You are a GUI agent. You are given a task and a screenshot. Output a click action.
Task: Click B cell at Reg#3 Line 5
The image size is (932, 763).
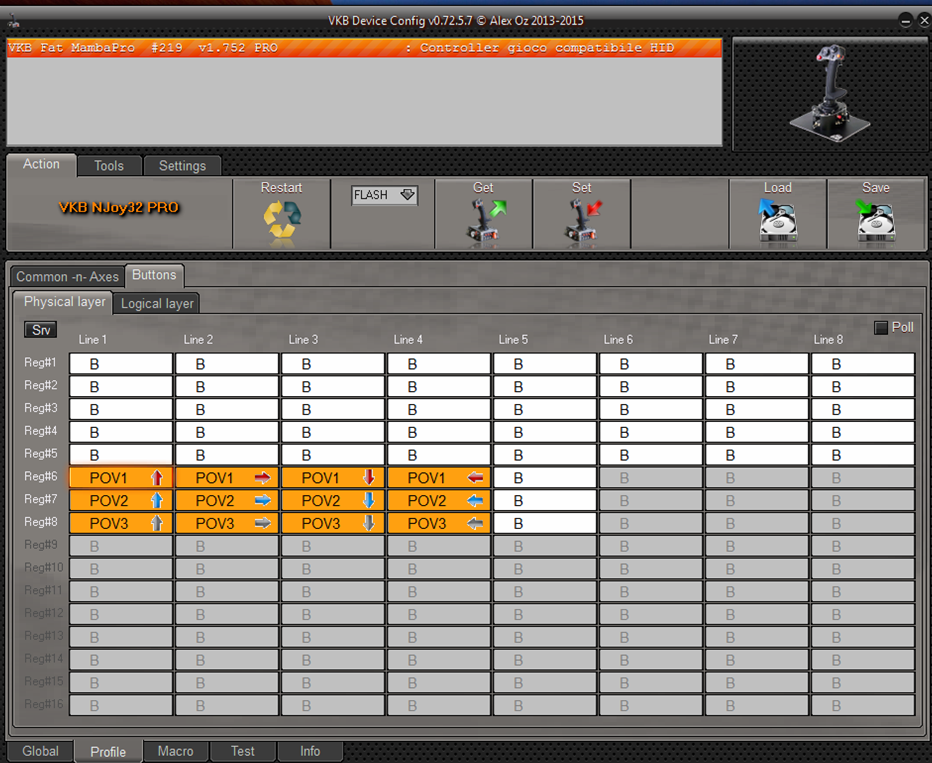tap(544, 409)
